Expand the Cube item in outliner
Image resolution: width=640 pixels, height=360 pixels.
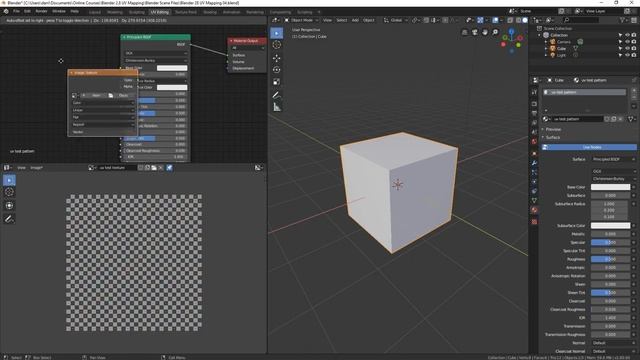point(546,48)
